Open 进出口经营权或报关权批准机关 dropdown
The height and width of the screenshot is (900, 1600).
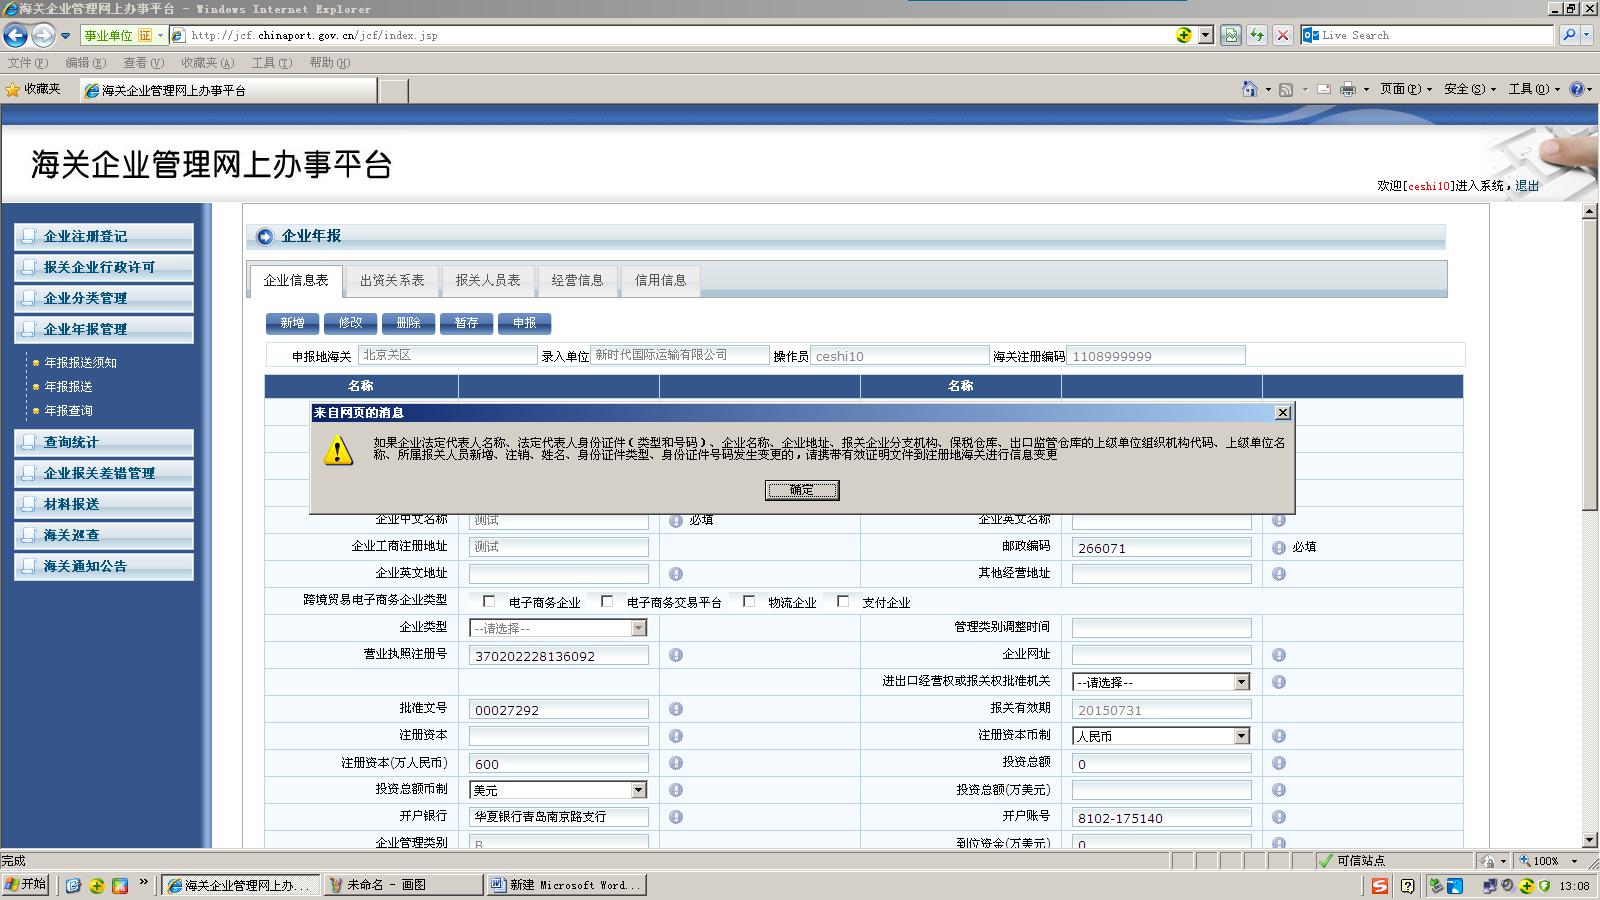(1241, 682)
